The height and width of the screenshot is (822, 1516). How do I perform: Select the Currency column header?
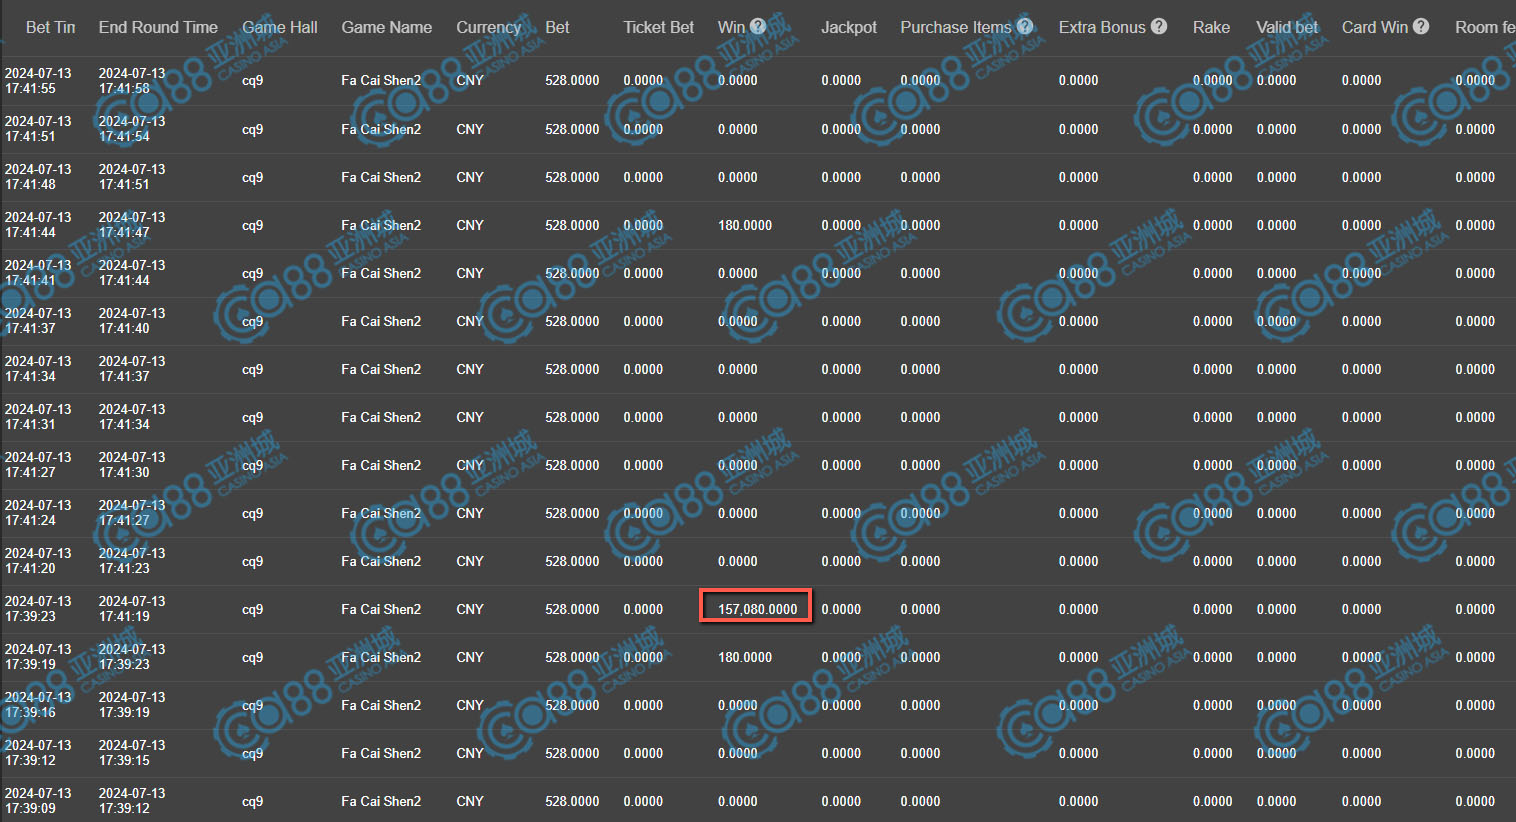[x=489, y=27]
